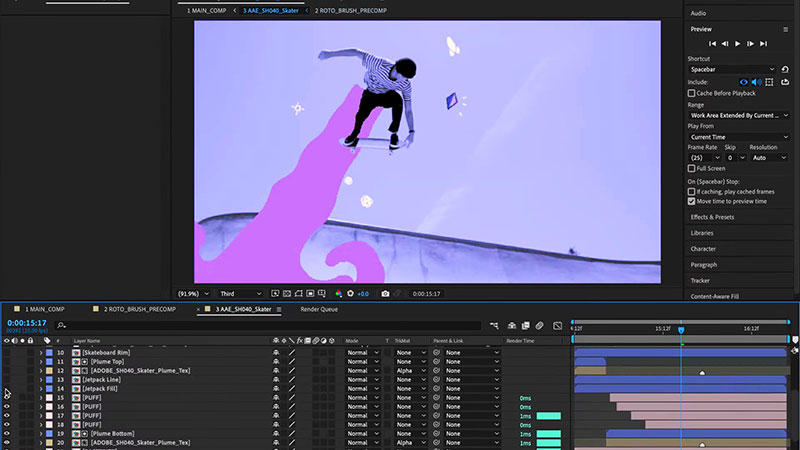Viewport: 800px width, 450px height.
Task: Take snapshot with the camera icon
Action: [385, 294]
